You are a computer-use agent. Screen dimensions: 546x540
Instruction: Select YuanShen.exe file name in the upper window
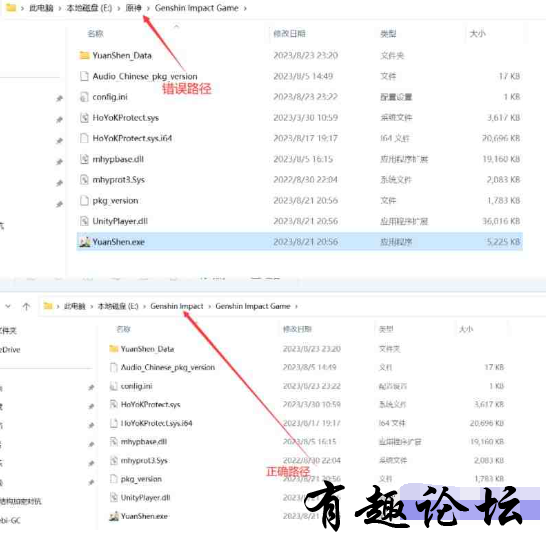tap(118, 242)
